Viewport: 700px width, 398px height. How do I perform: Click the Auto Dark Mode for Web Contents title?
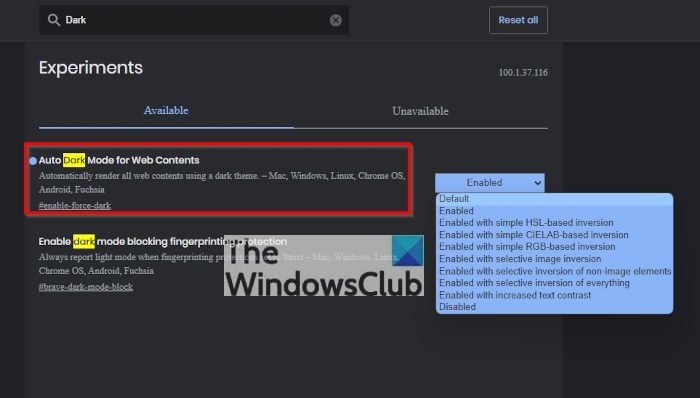coord(119,160)
